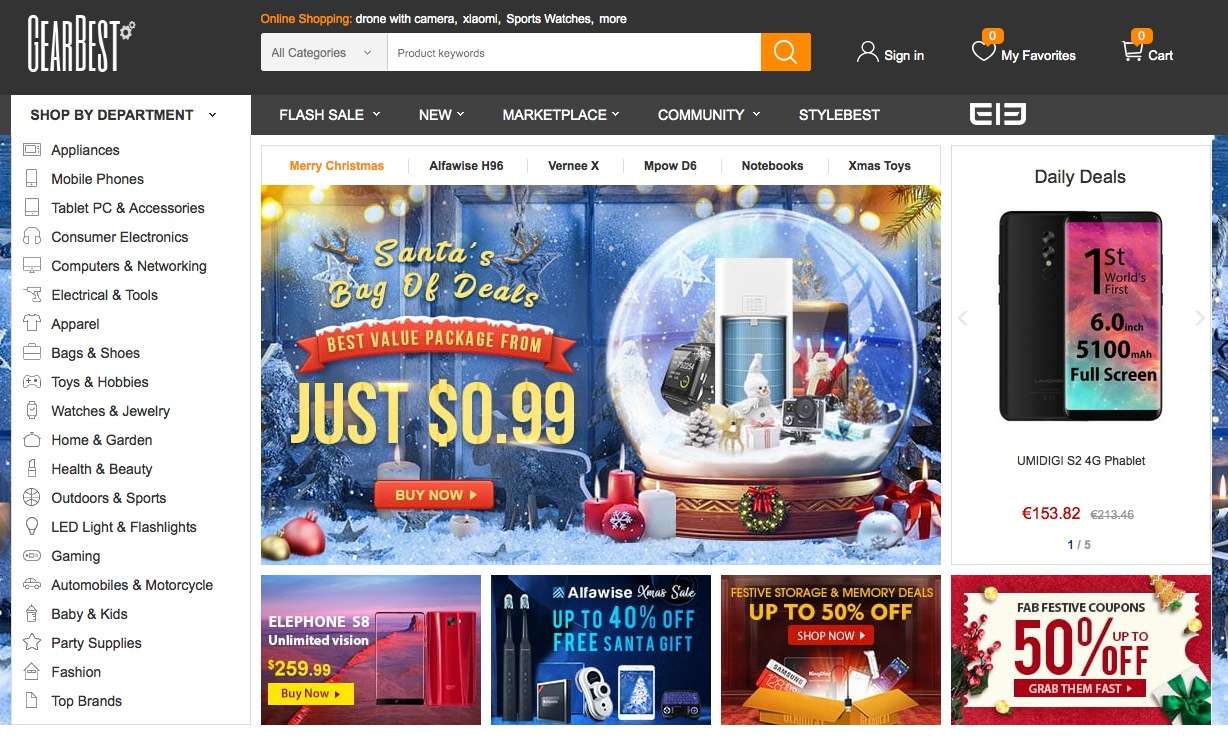Select the Xmas Toys banner tab
The width and height of the screenshot is (1228, 743).
pyautogui.click(x=879, y=166)
